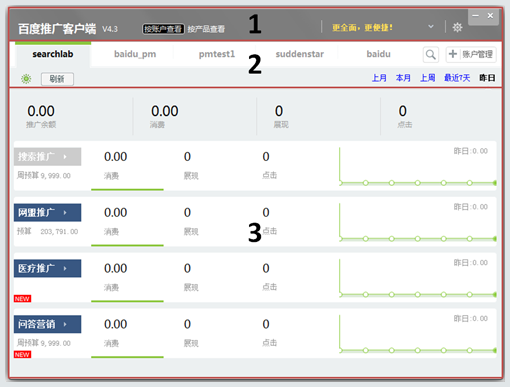Click arrow icon on 医疗推广 button
510x387 pixels.
coord(65,268)
